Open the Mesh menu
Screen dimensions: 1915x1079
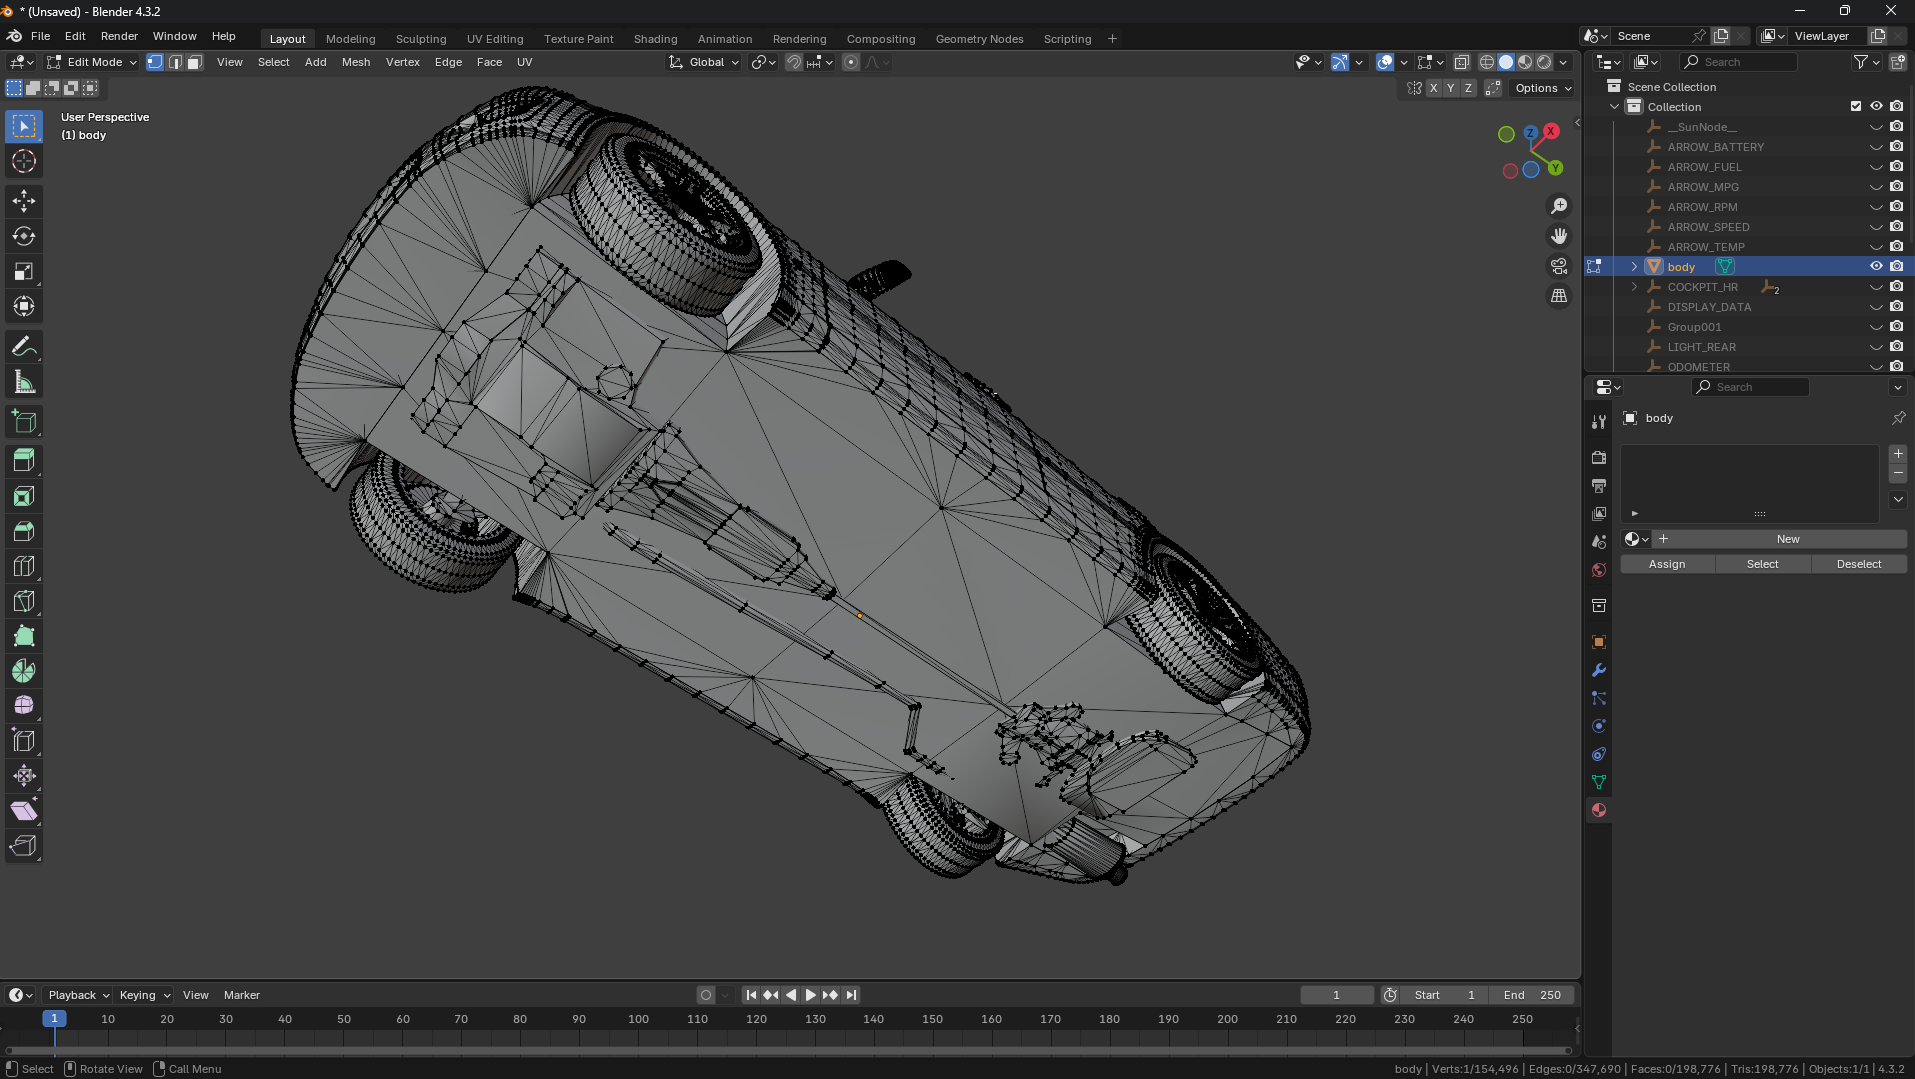pos(355,62)
